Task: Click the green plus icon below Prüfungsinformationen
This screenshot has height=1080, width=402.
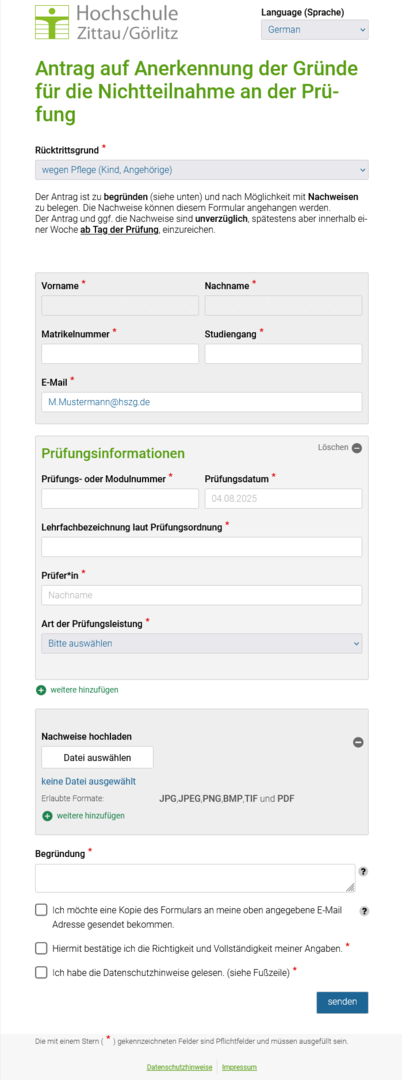Action: 41,689
